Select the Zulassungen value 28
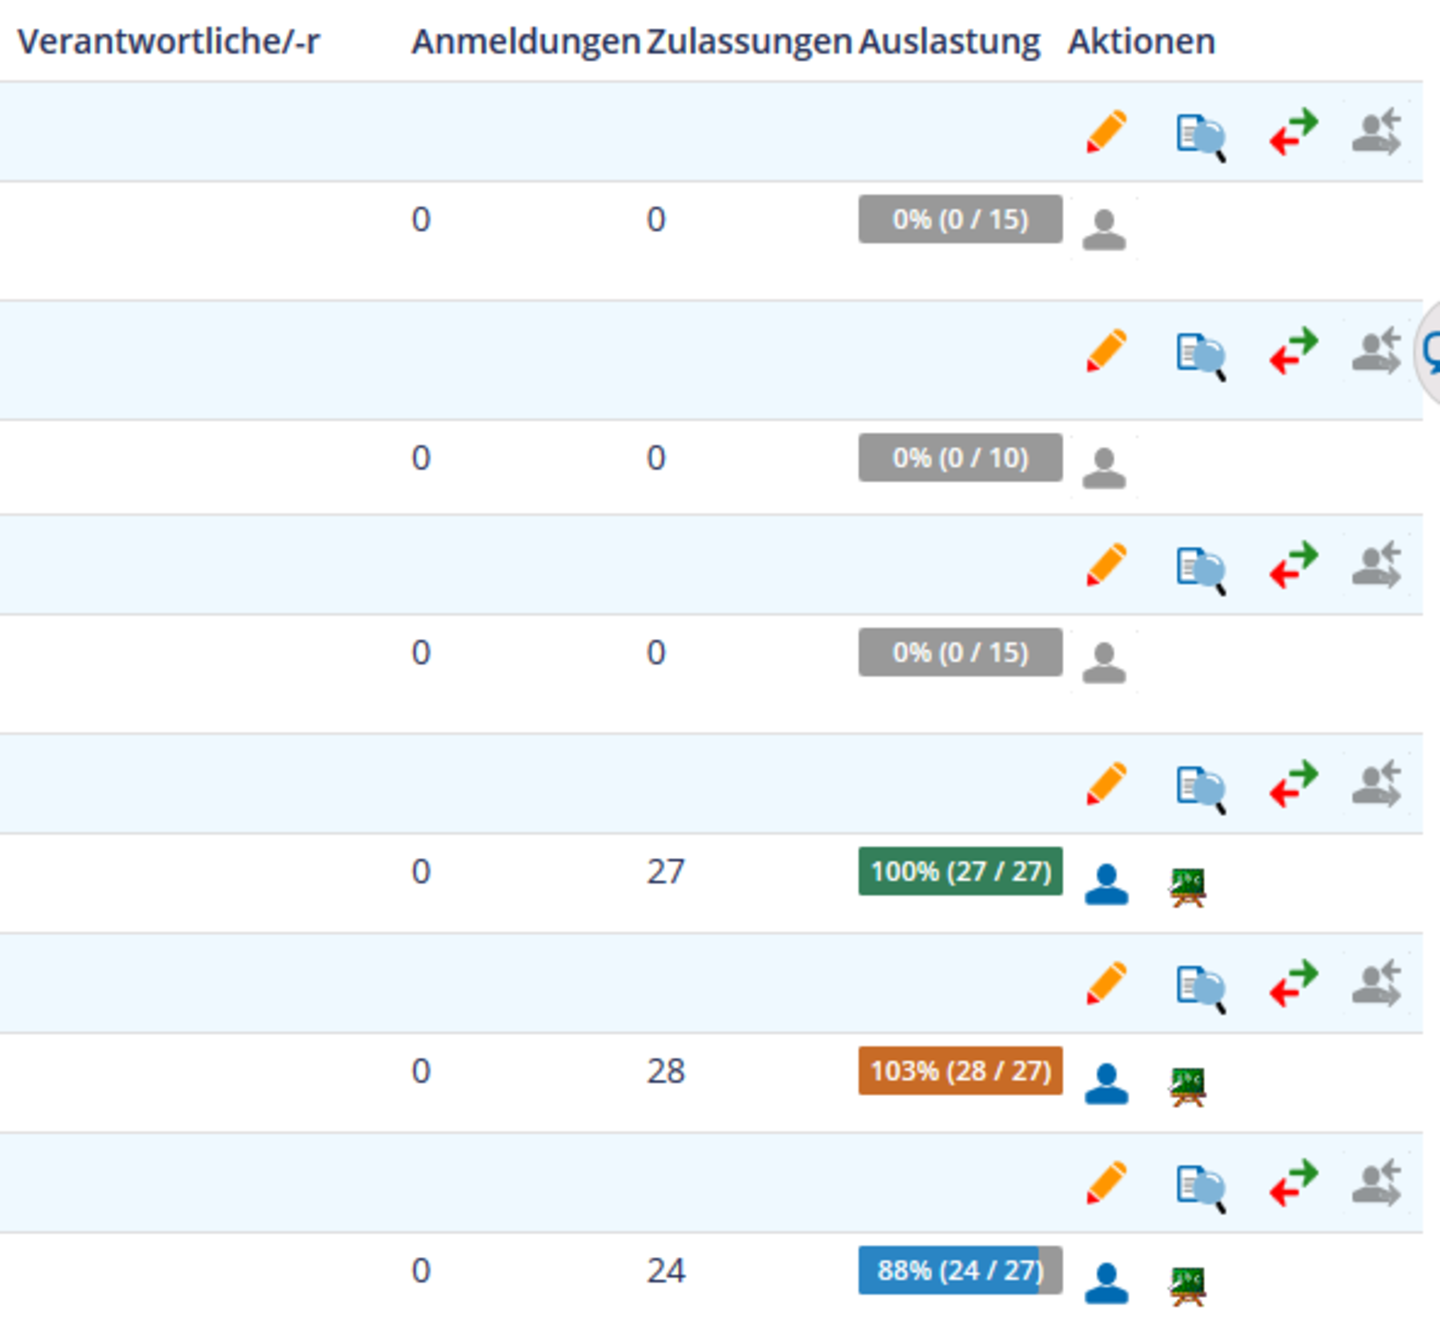1440x1331 pixels. (x=666, y=1070)
